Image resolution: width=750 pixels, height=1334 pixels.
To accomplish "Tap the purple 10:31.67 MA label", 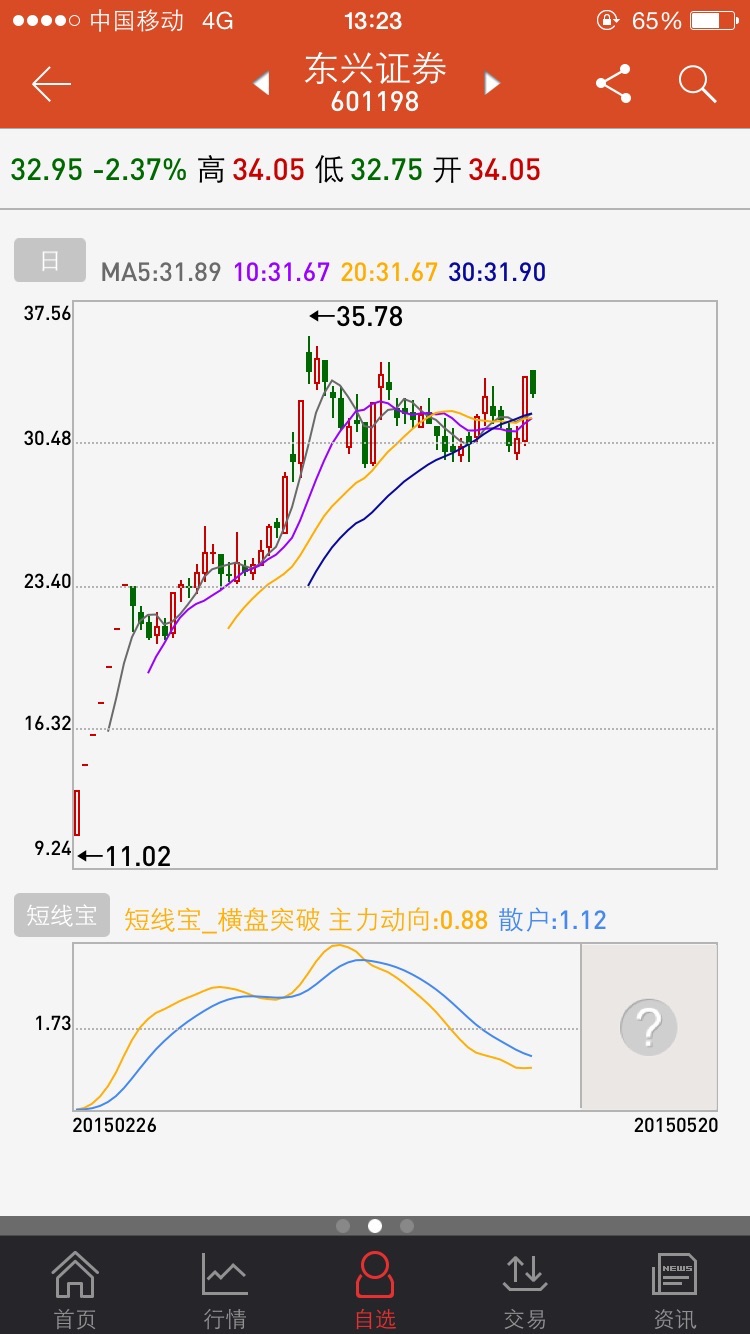I will [x=282, y=272].
